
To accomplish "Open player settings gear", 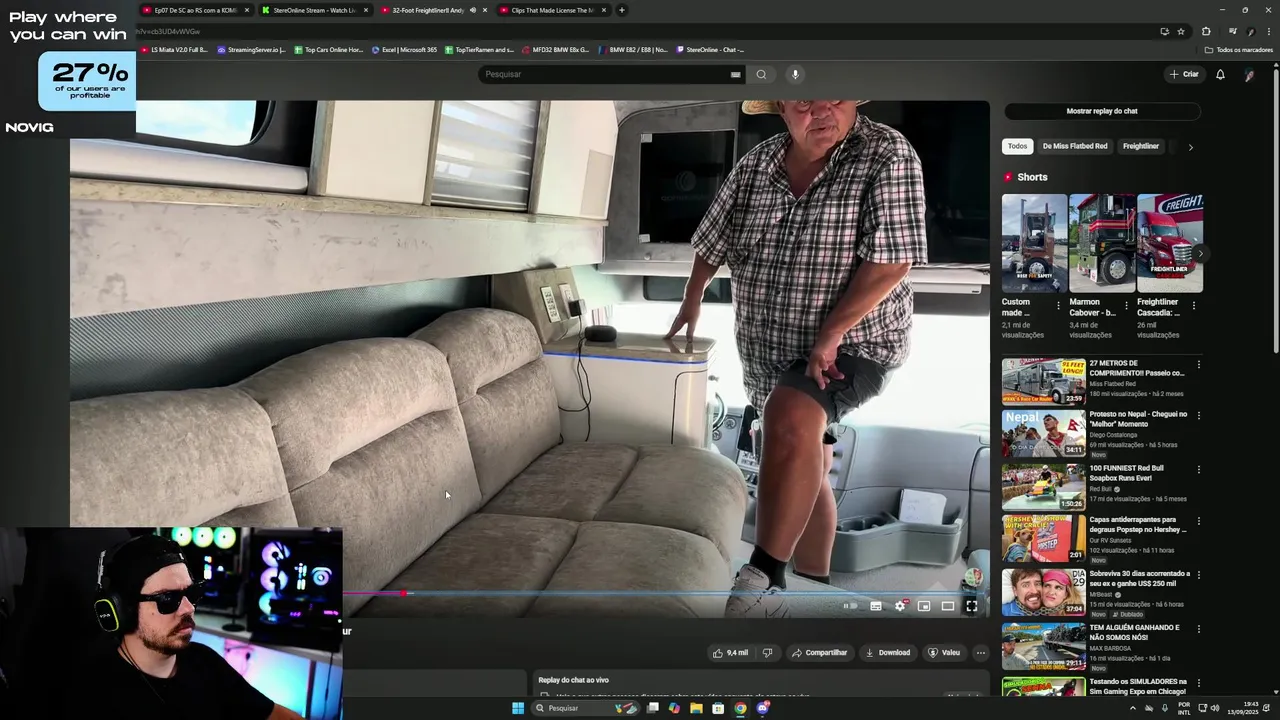I will (x=900, y=606).
